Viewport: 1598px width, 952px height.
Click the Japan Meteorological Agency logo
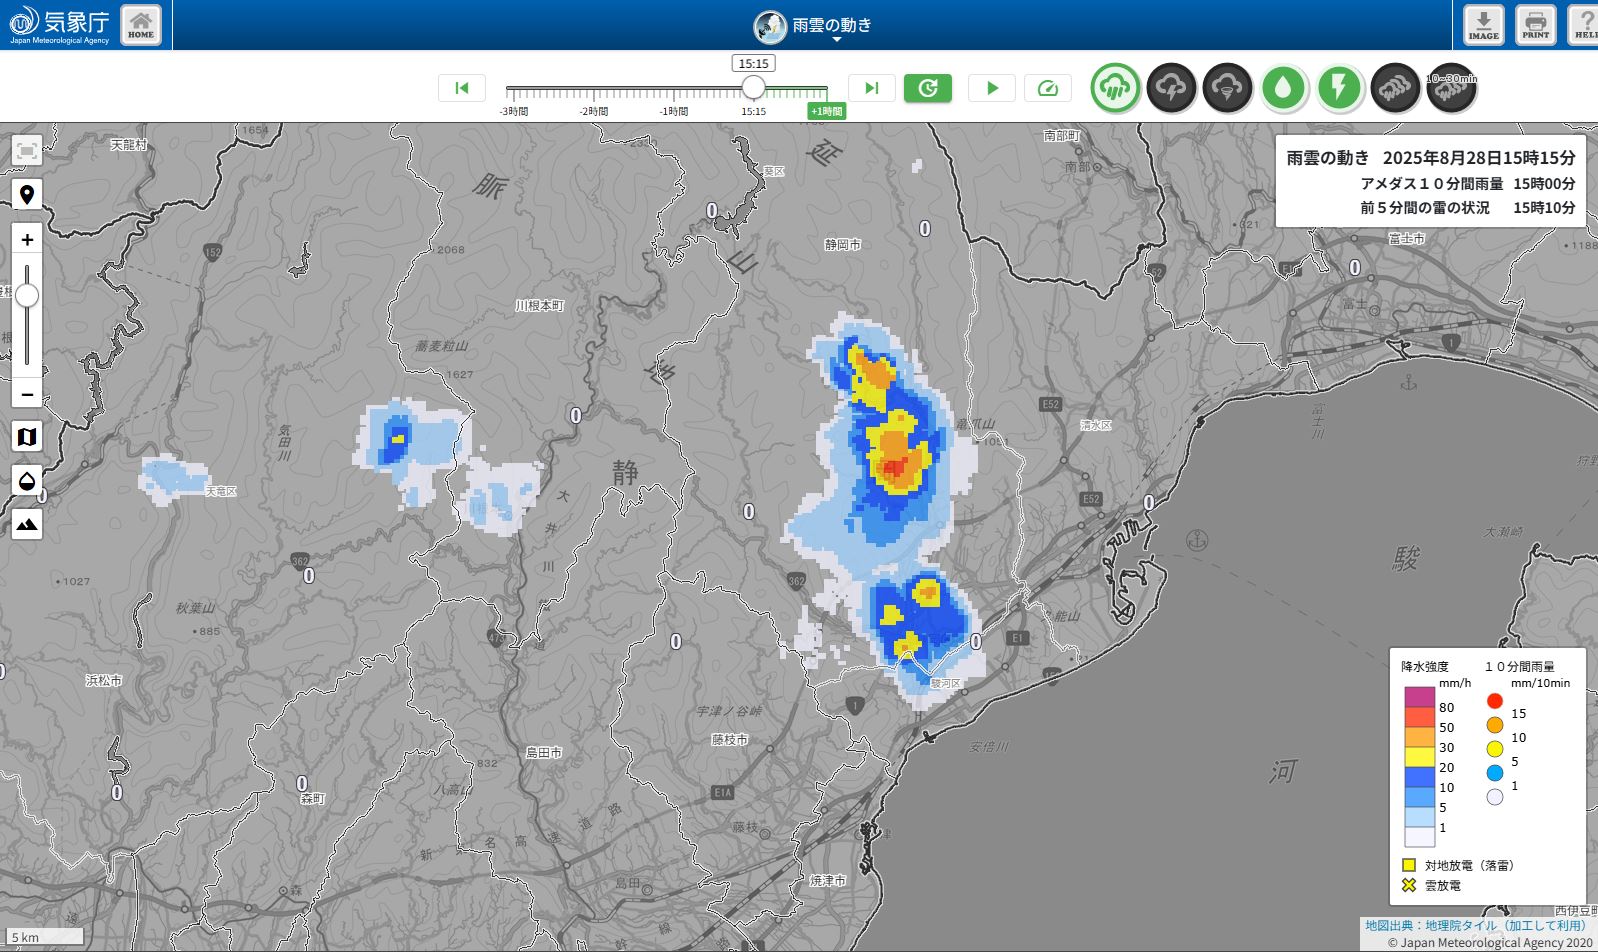pyautogui.click(x=60, y=25)
